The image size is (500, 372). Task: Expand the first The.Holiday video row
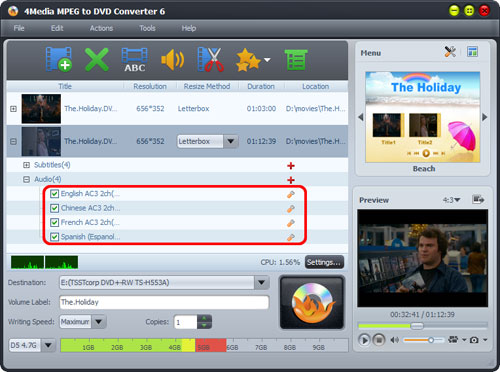click(13, 109)
